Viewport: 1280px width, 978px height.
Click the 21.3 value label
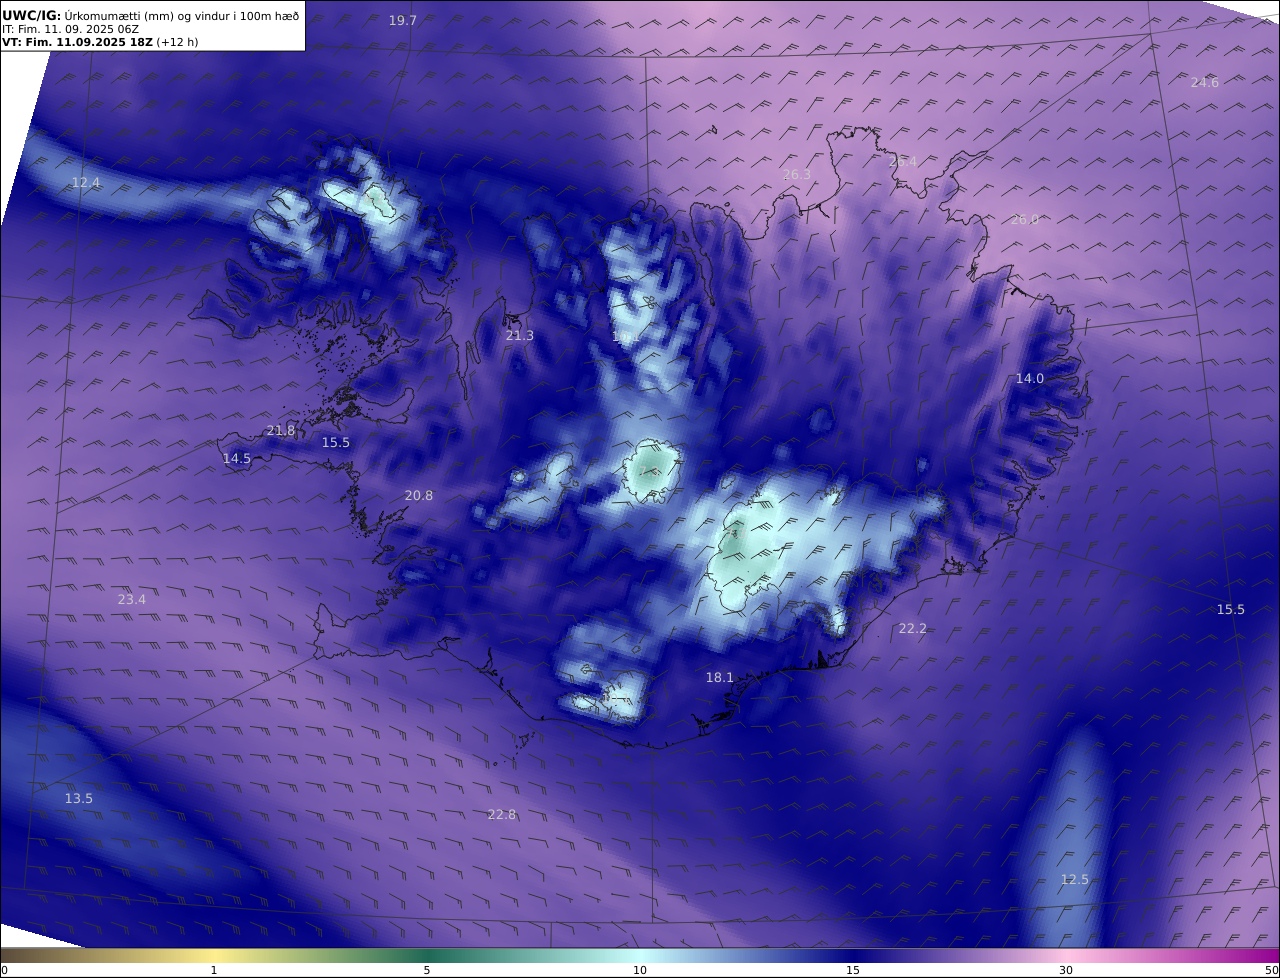(520, 336)
